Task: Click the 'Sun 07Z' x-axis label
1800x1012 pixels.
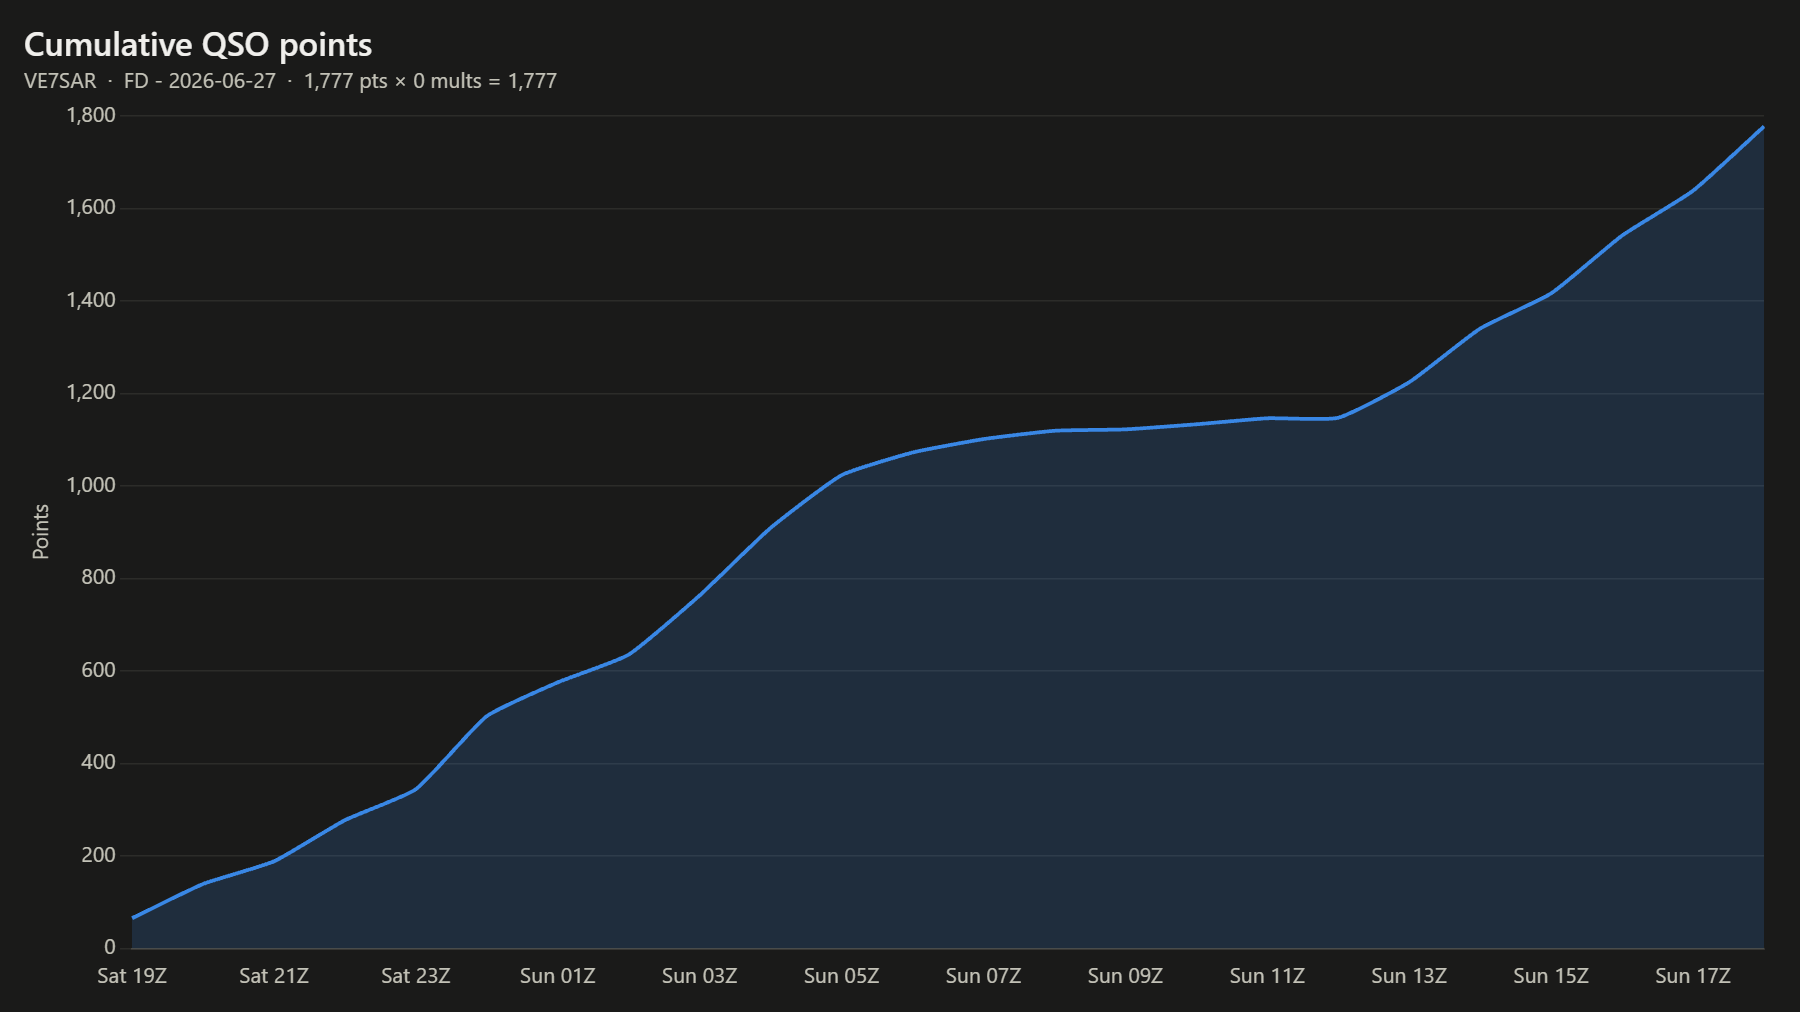Action: (x=984, y=976)
